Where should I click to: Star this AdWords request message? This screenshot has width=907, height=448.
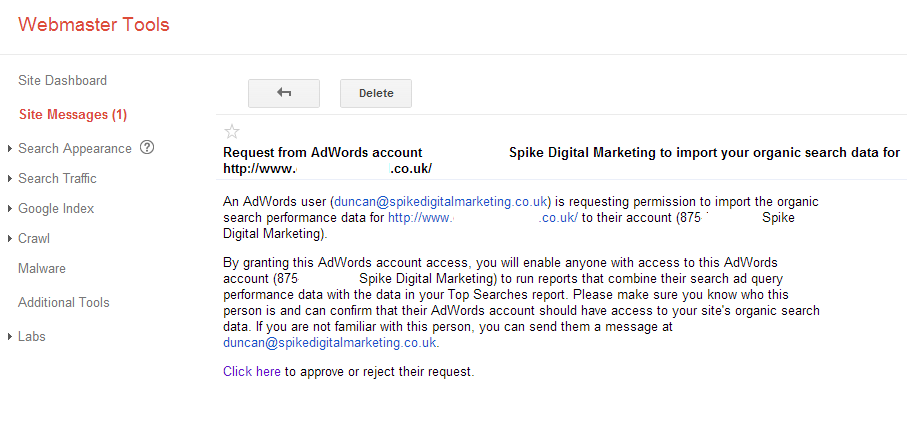[x=231, y=132]
